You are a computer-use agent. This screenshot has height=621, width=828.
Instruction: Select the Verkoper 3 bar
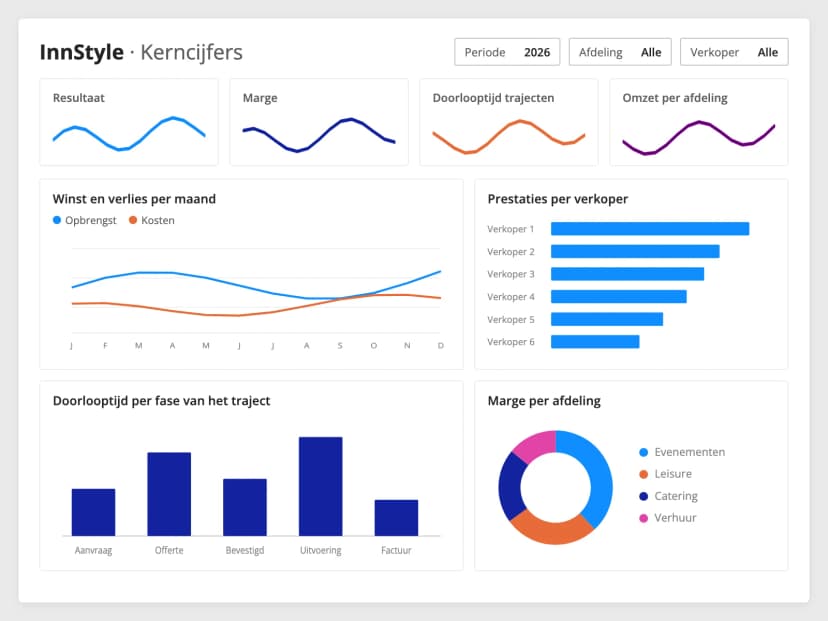coord(627,274)
